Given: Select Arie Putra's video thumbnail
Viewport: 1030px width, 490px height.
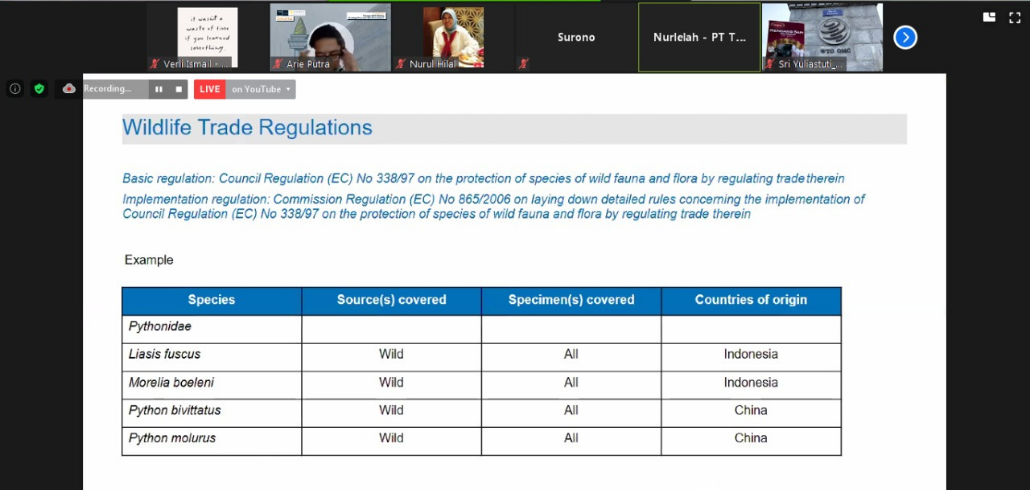Looking at the screenshot, I should (x=330, y=37).
